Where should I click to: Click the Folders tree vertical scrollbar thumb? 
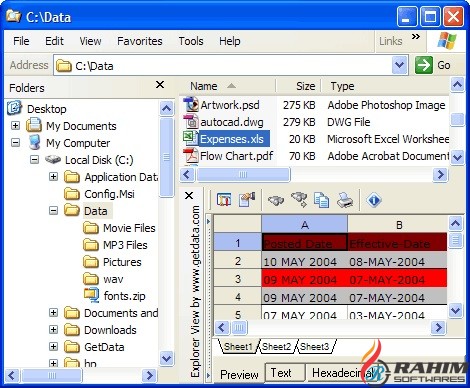166,157
